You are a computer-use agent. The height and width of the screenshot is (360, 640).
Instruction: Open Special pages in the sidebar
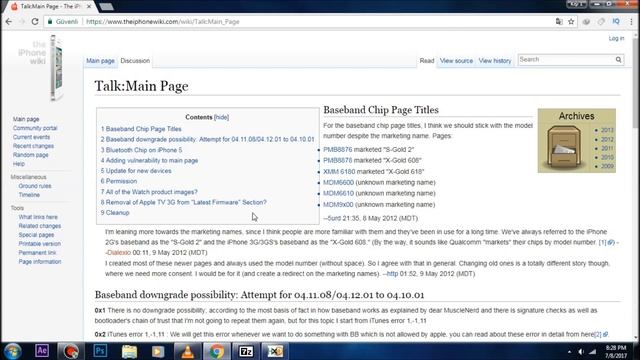pyautogui.click(x=36, y=235)
